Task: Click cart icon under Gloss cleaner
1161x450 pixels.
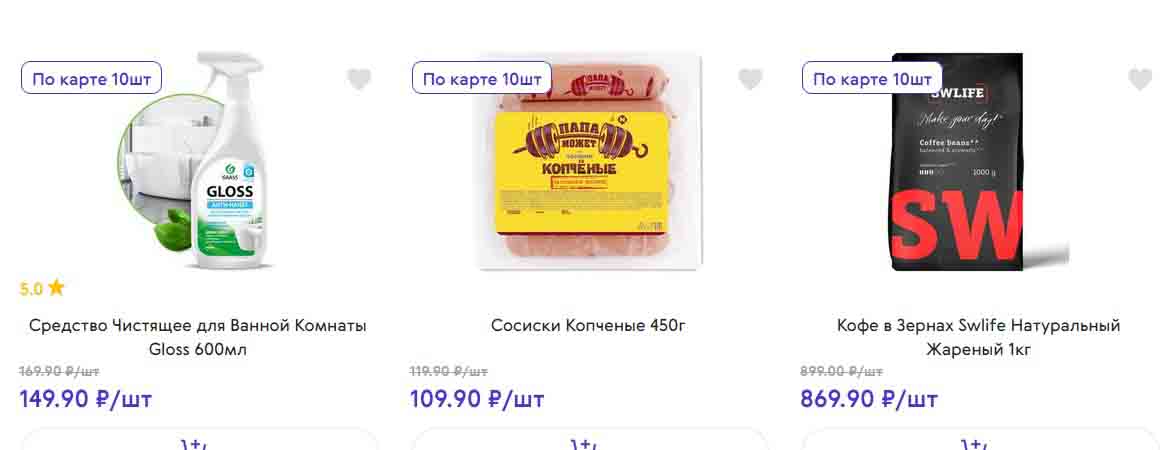Action: 199,441
